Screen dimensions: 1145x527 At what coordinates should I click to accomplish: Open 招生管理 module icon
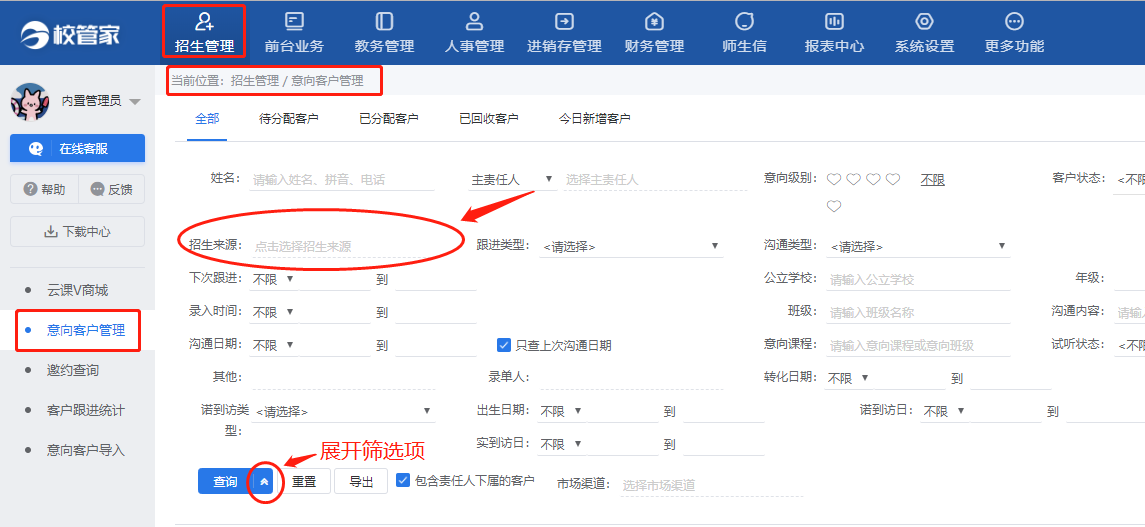coord(204,20)
